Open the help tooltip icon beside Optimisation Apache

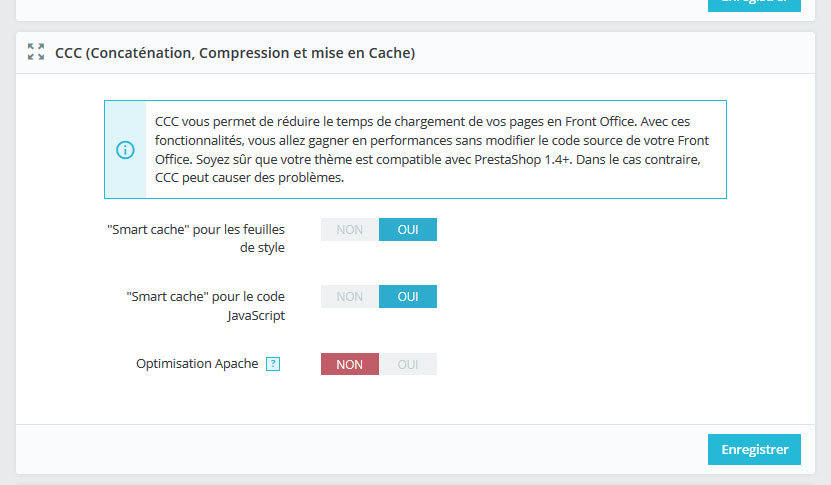click(x=273, y=364)
